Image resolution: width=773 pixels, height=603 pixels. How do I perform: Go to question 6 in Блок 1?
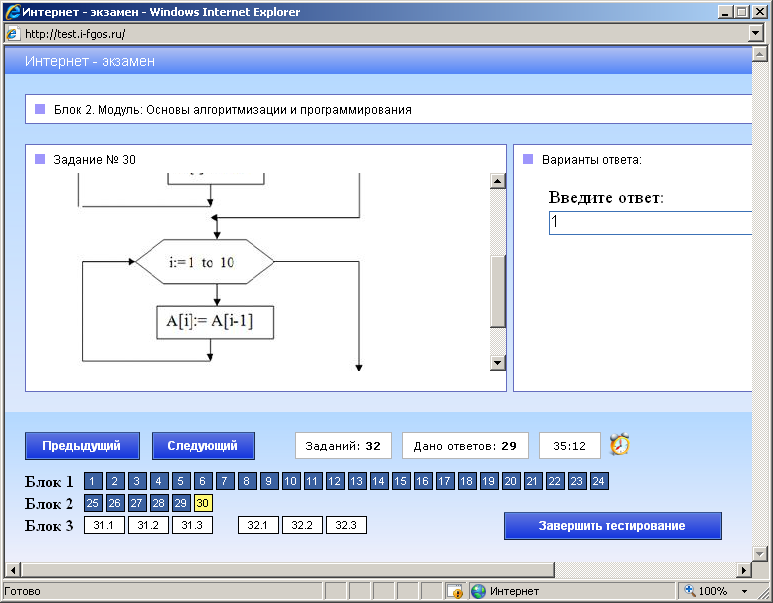click(202, 481)
